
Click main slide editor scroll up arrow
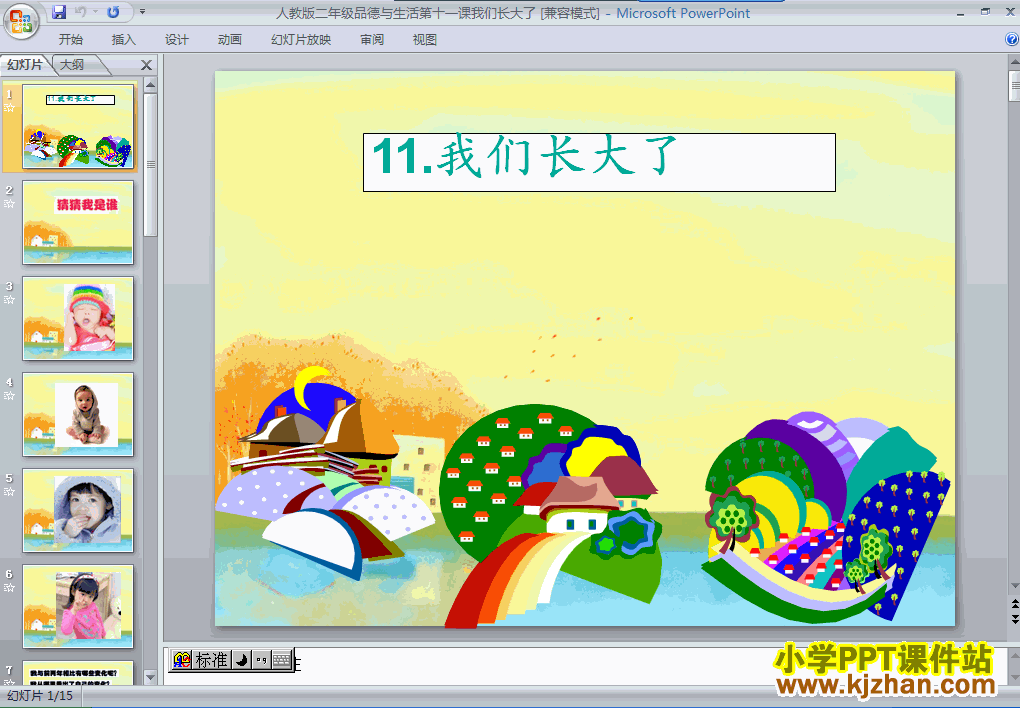1014,63
